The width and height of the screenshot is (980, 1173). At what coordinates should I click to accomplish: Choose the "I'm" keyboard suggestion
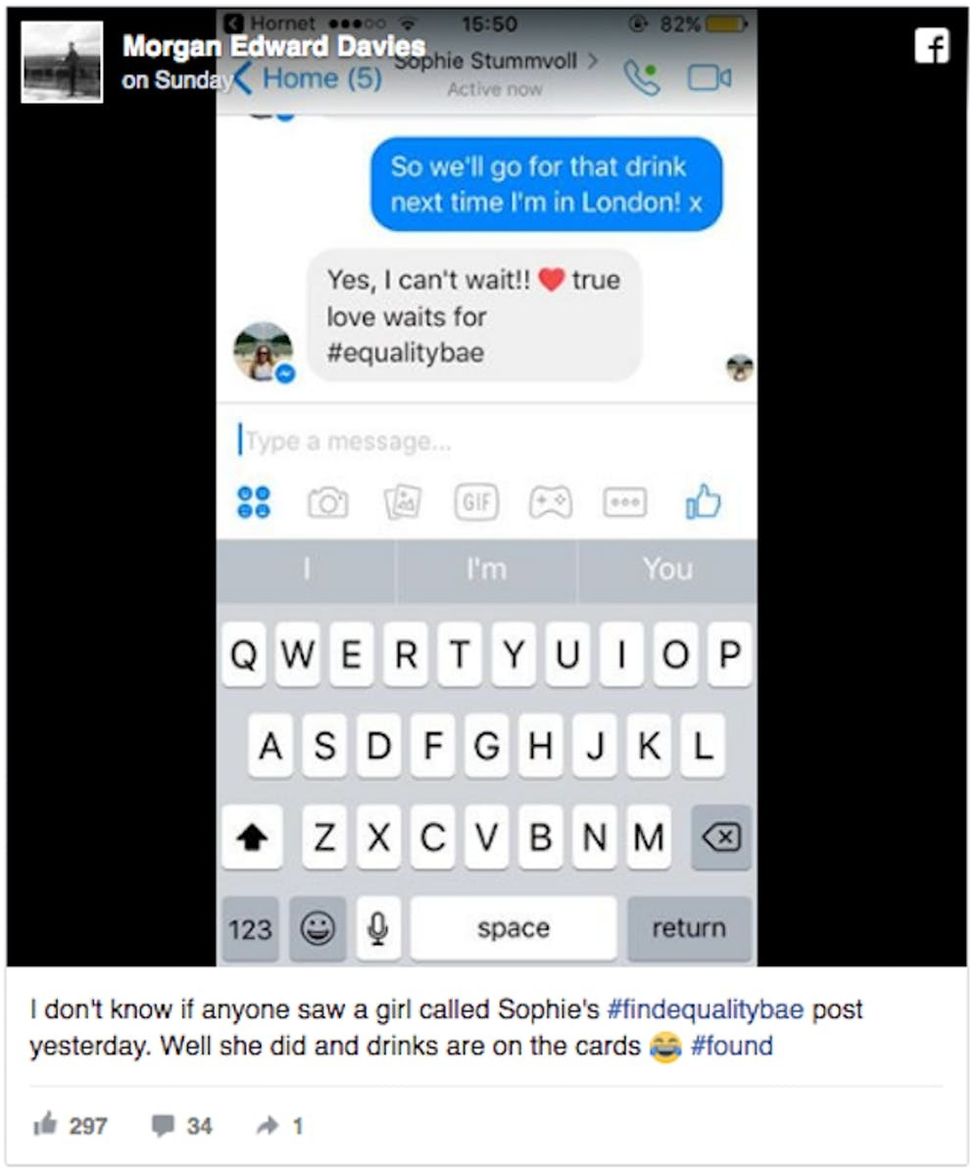coord(487,569)
